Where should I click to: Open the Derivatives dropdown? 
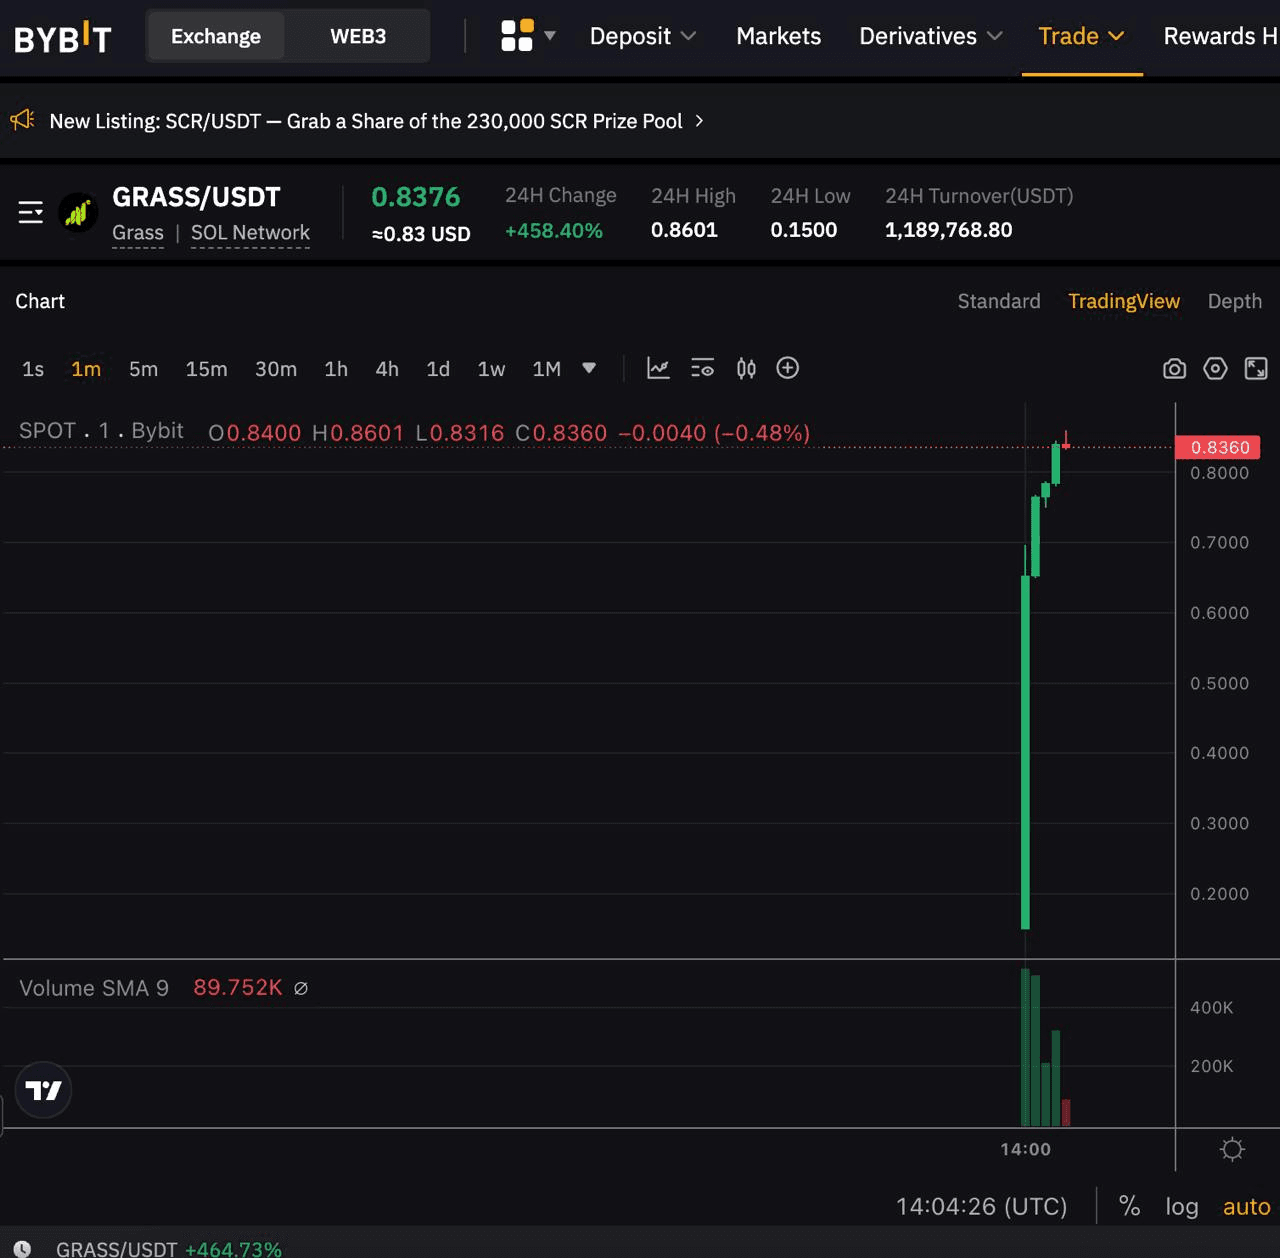point(930,36)
